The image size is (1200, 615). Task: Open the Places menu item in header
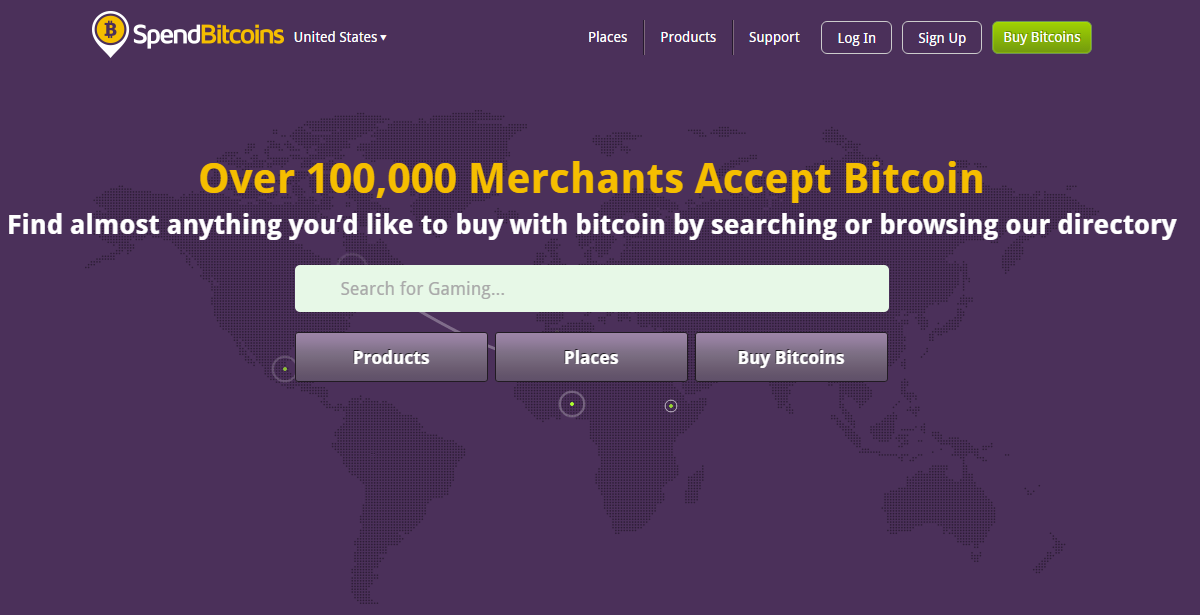tap(608, 37)
